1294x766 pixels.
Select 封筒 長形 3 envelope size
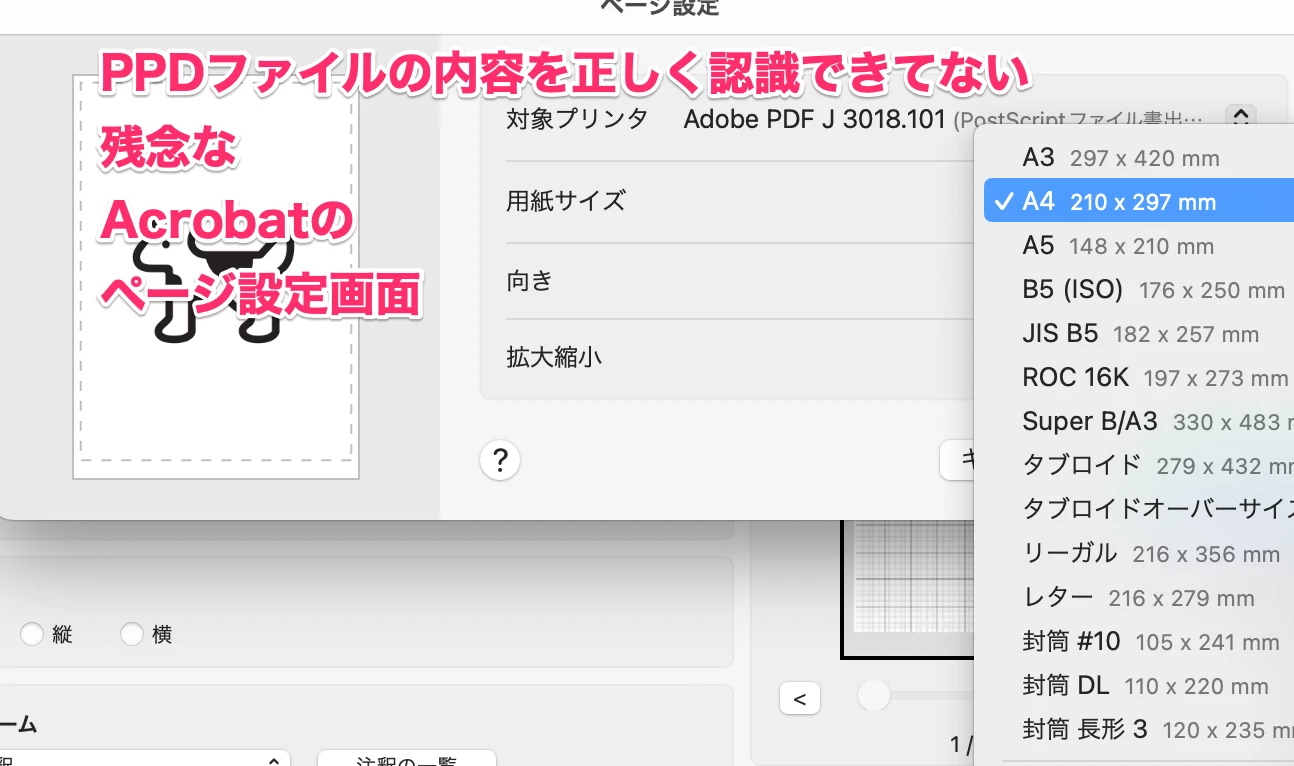click(1139, 730)
